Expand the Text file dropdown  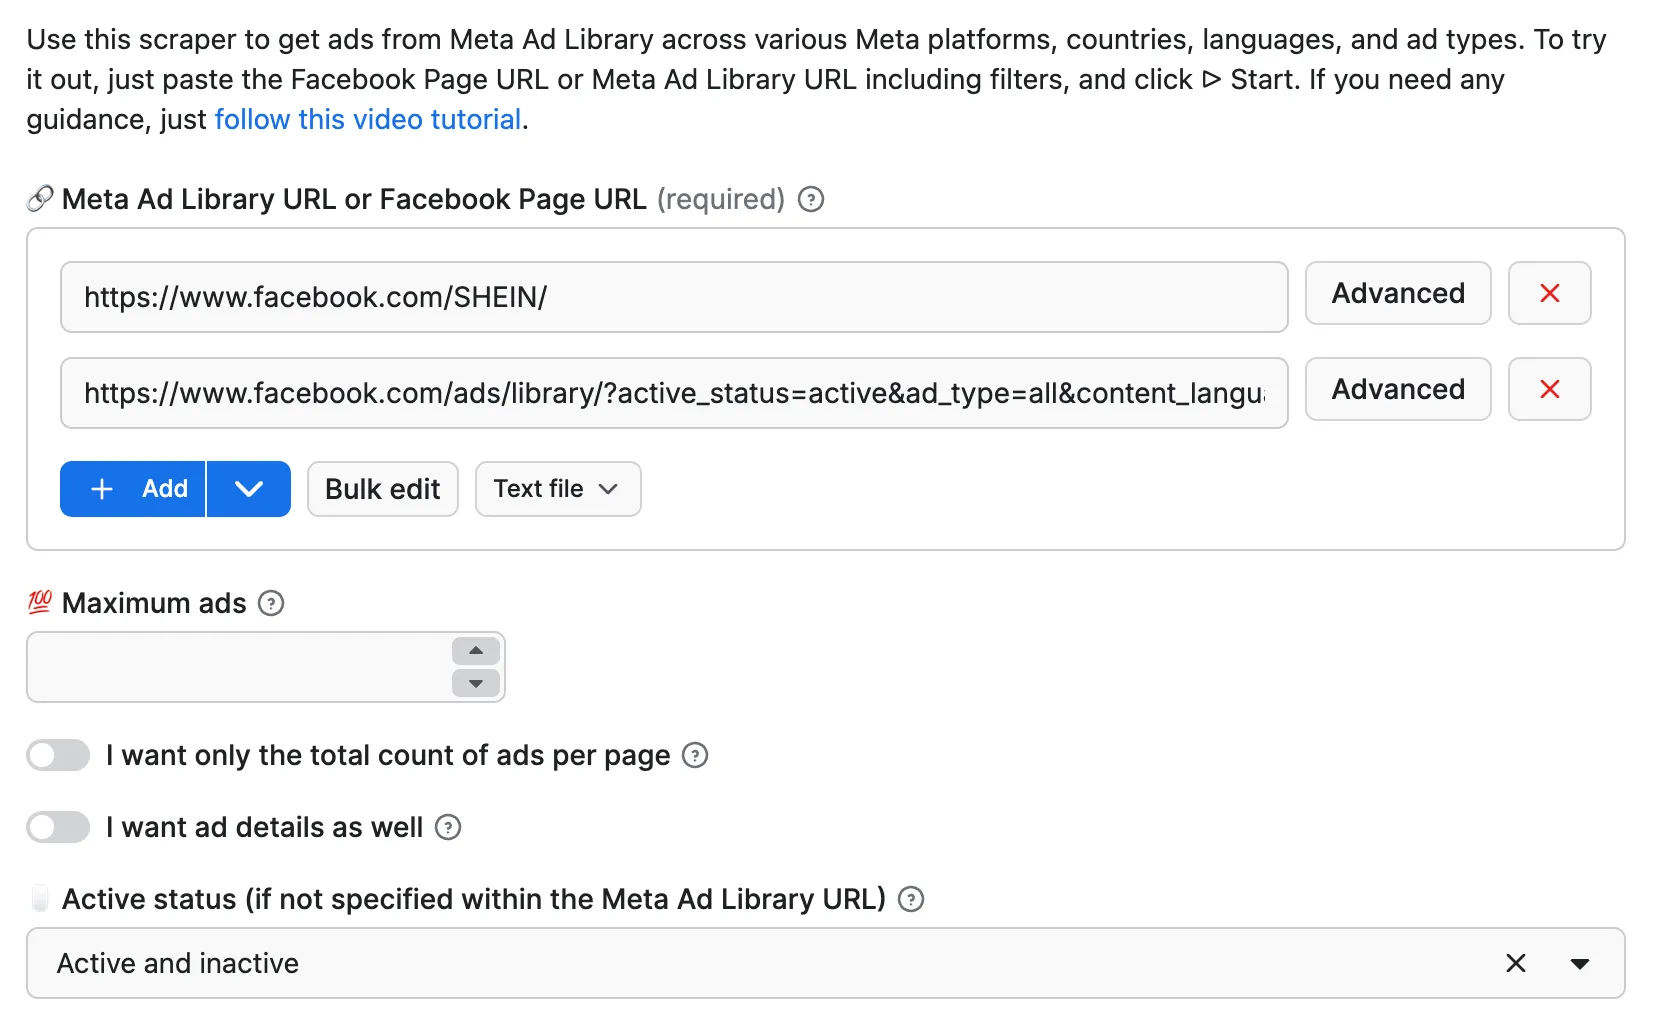coord(557,489)
